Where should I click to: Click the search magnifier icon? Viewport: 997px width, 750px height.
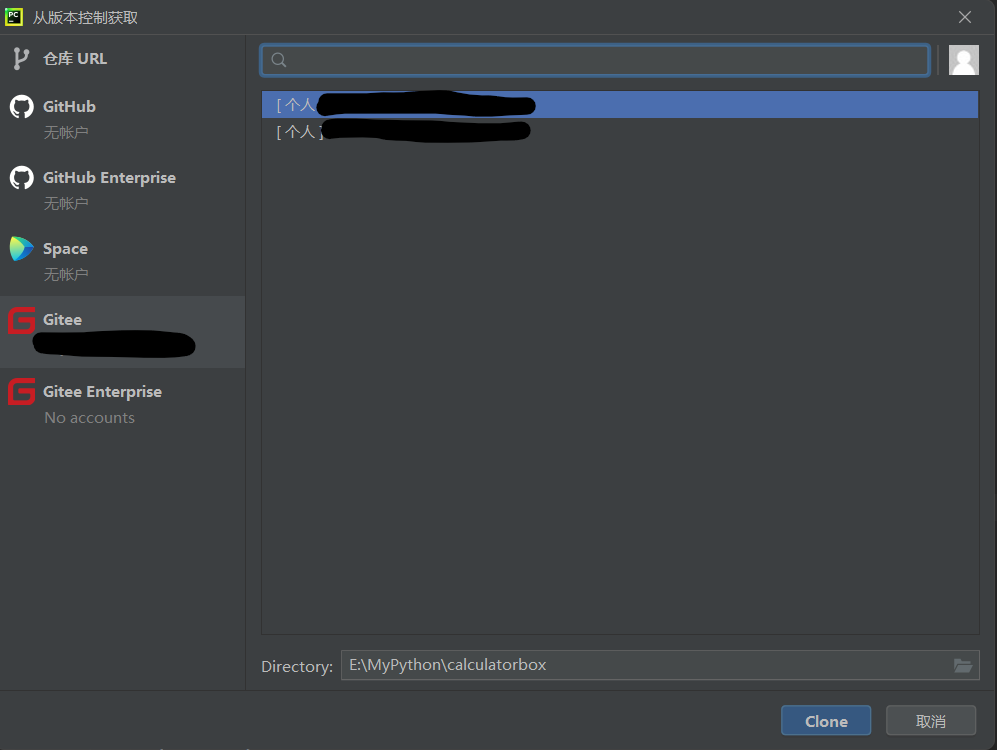pos(278,60)
